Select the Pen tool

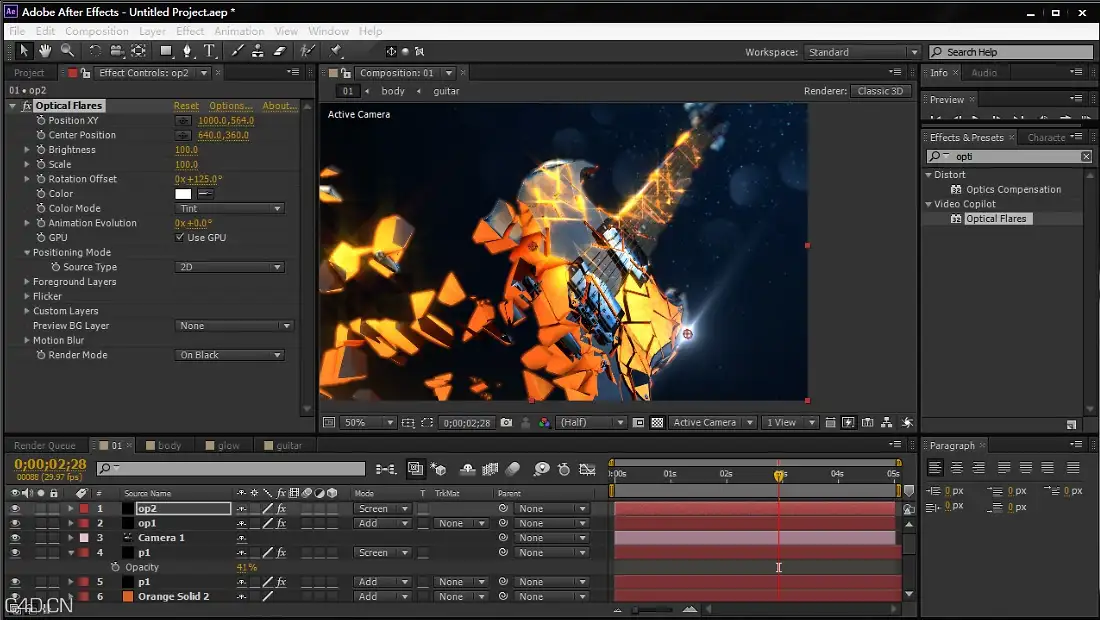(x=187, y=50)
